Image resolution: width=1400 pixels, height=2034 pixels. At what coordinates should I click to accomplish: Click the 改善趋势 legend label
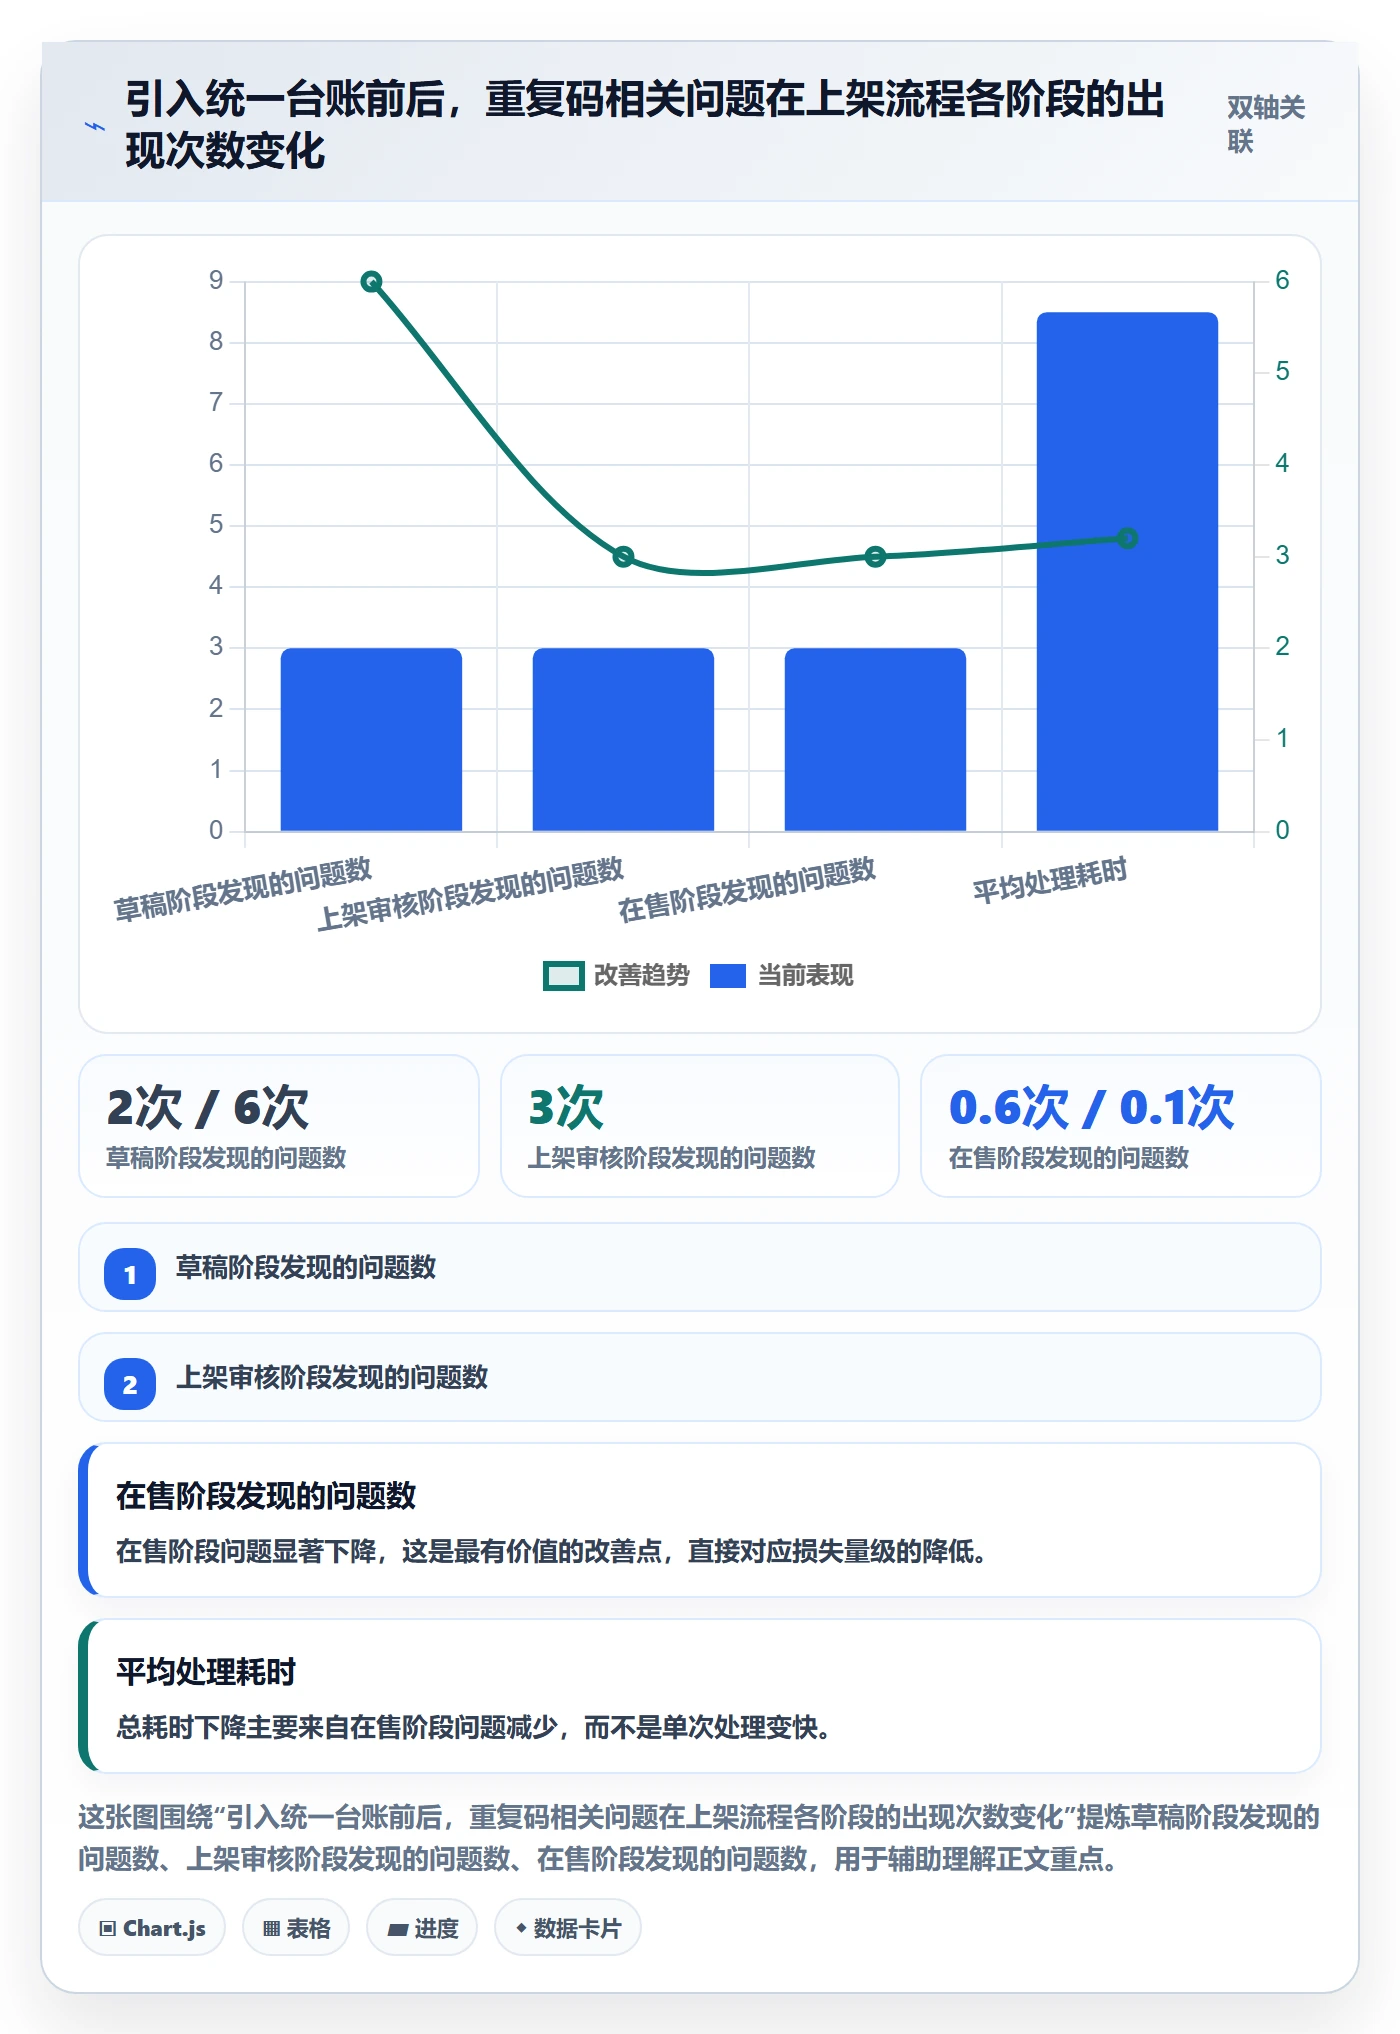point(642,976)
